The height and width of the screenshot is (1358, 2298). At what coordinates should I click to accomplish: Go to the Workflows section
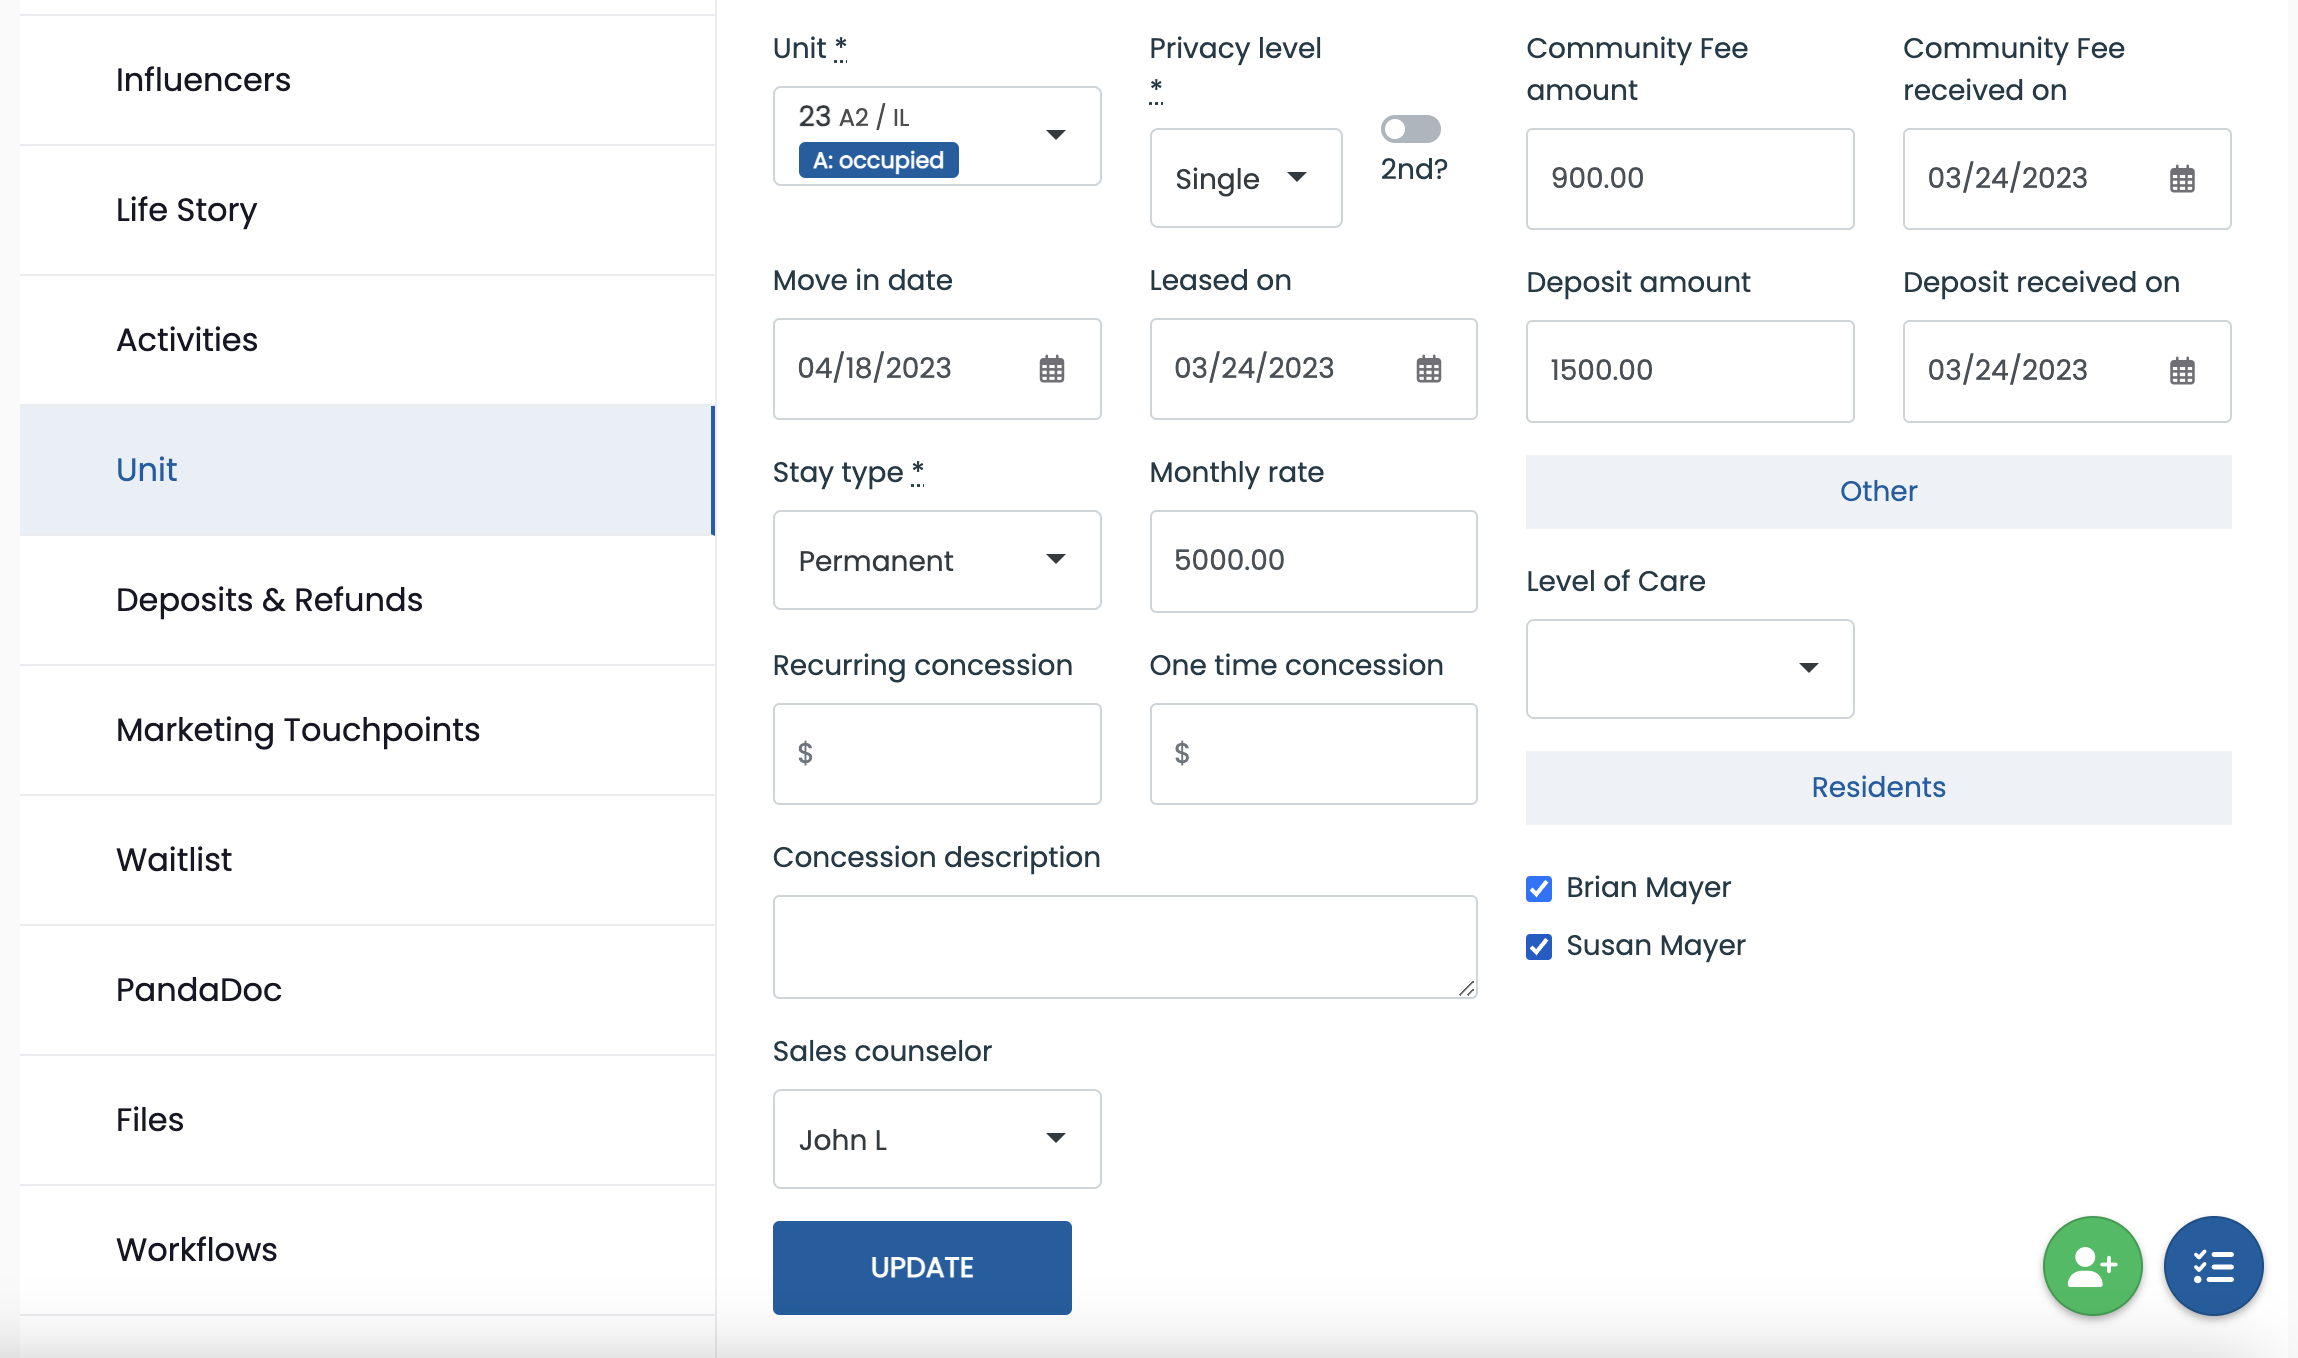pos(367,1250)
